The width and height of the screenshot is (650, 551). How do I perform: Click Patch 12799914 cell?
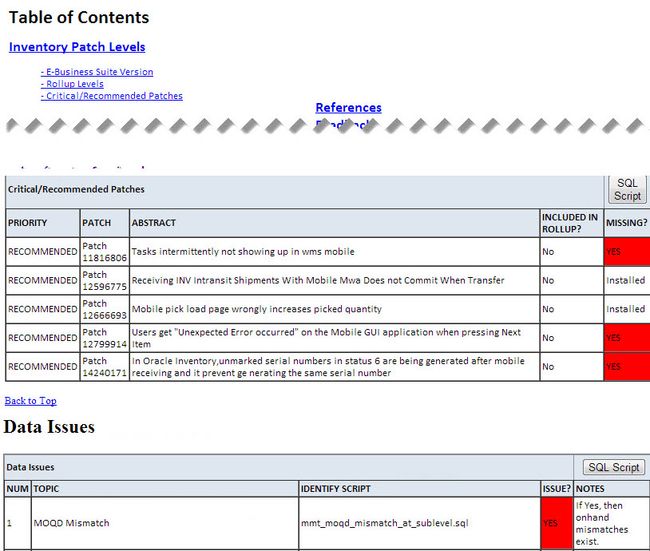pos(104,338)
